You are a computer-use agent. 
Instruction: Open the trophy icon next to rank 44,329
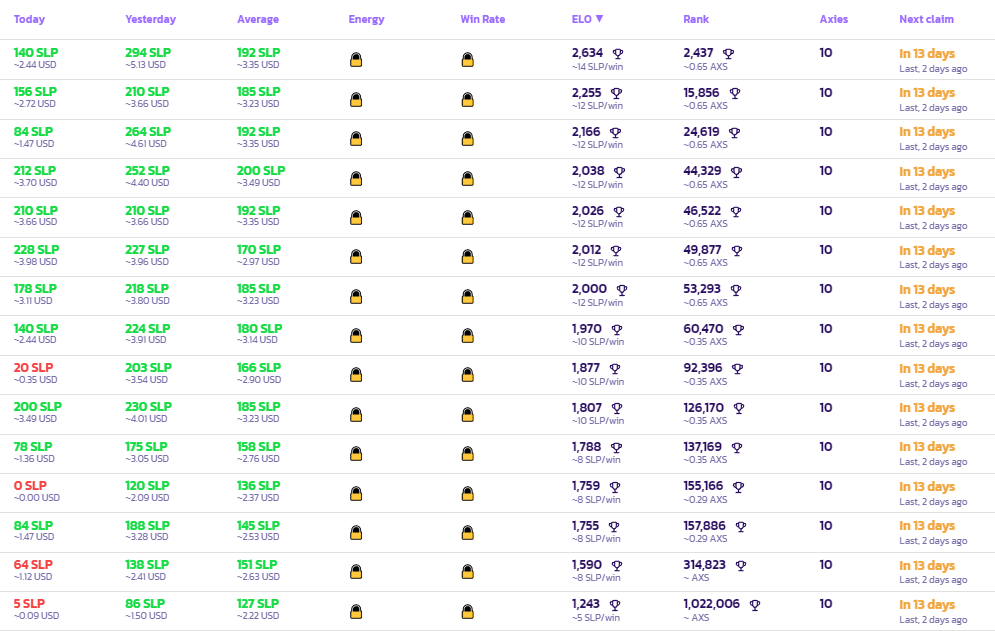coord(736,172)
